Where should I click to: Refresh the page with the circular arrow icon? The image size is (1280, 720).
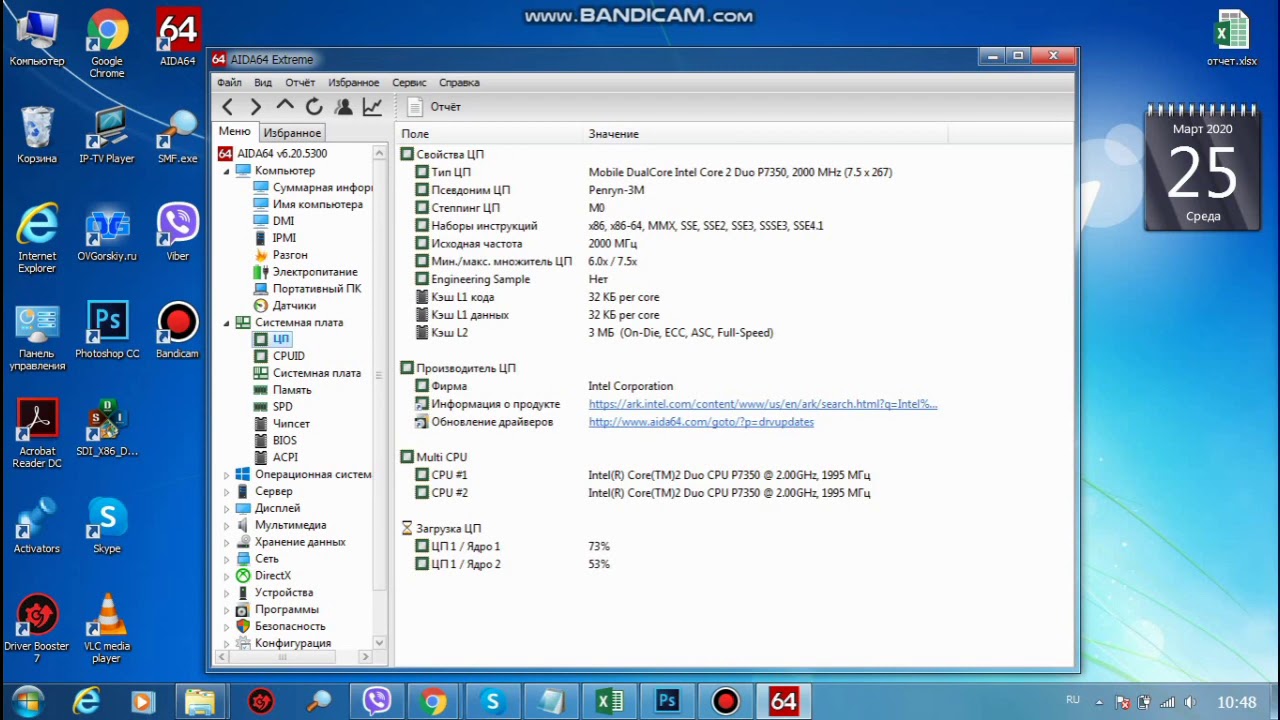click(x=314, y=107)
